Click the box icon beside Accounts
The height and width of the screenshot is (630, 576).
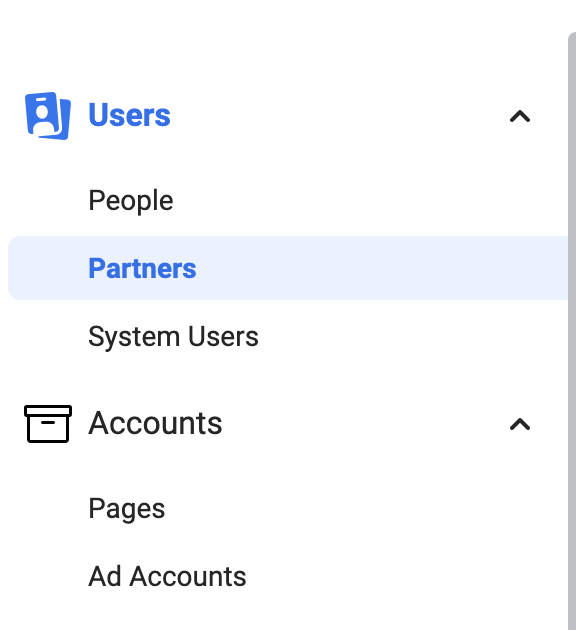[x=48, y=424]
